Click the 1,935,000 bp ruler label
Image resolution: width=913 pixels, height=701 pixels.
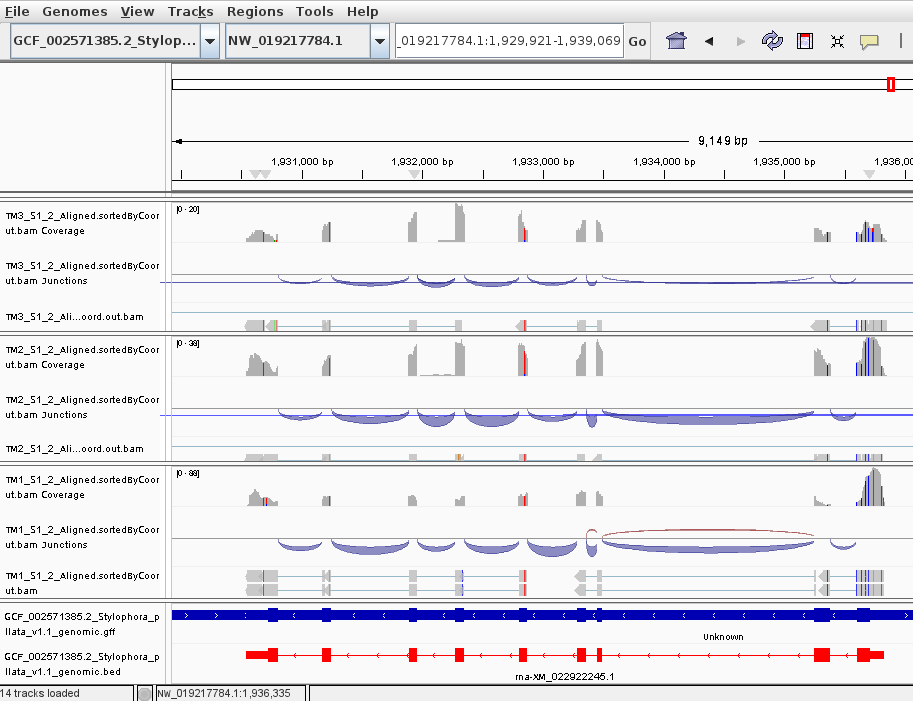tap(784, 162)
